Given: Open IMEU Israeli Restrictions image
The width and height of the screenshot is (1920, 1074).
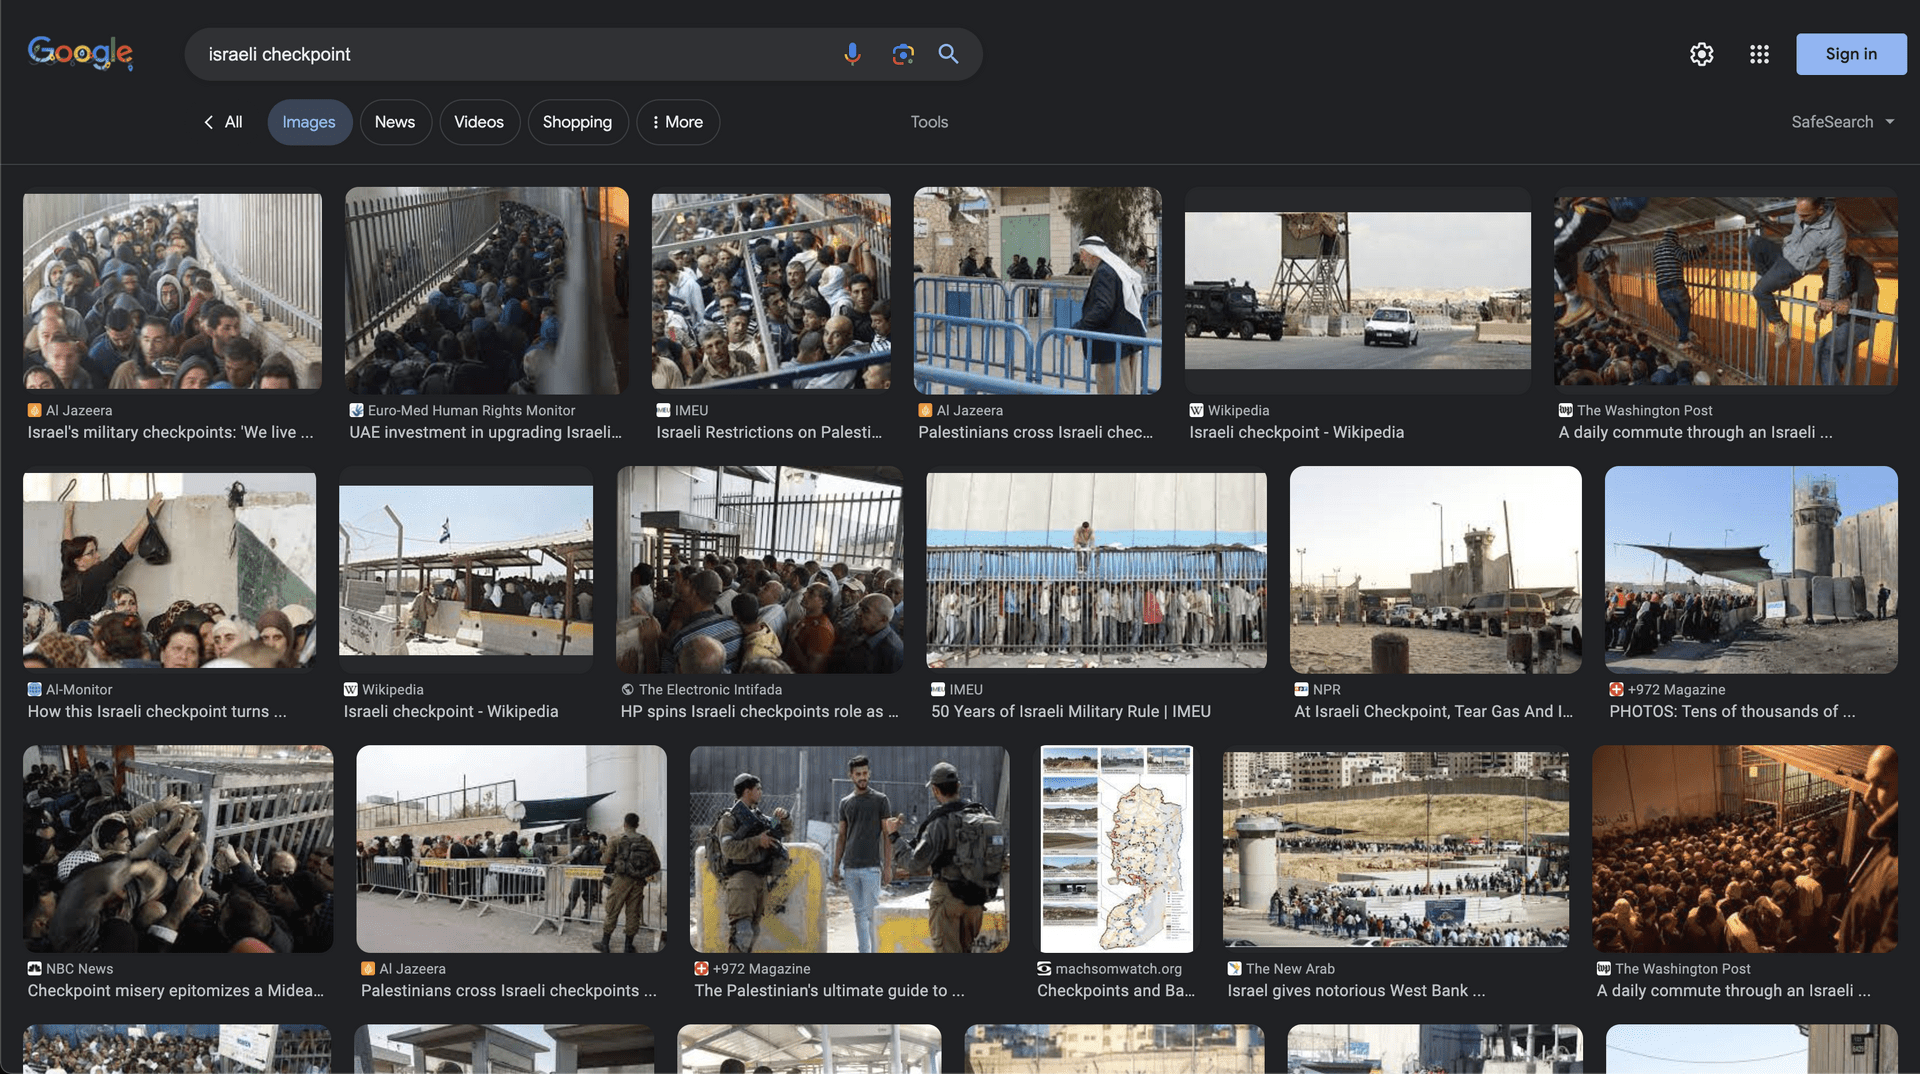Looking at the screenshot, I should (x=771, y=291).
